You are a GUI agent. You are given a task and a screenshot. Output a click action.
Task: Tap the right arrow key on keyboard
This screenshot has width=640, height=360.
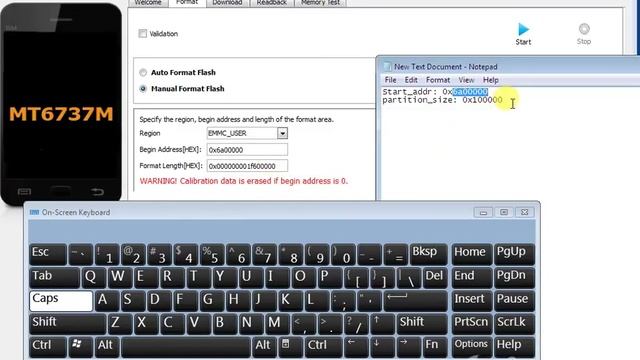pyautogui.click(x=408, y=347)
